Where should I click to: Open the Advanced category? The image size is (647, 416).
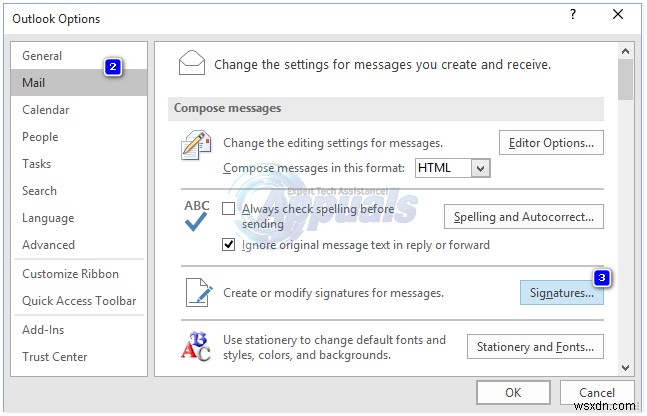click(79, 245)
